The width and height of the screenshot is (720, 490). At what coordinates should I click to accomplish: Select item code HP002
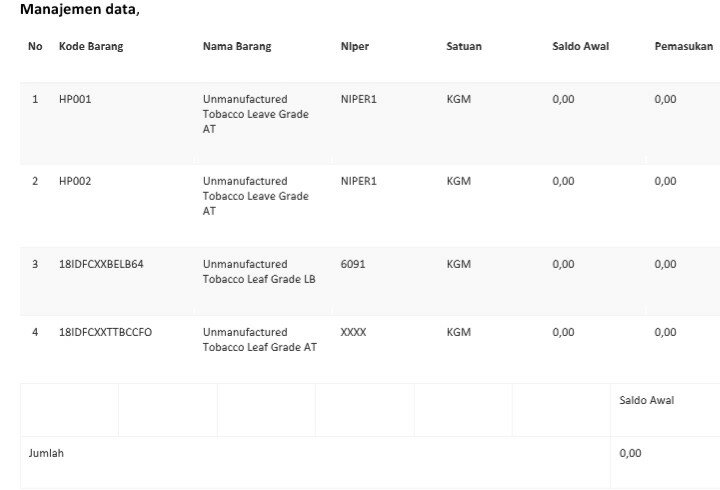pos(75,181)
